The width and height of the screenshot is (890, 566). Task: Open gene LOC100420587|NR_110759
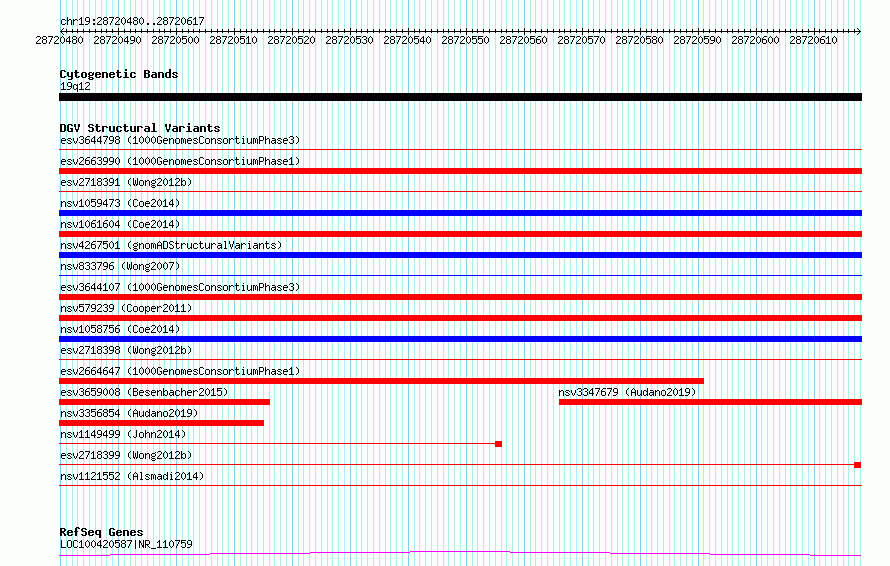(126, 544)
